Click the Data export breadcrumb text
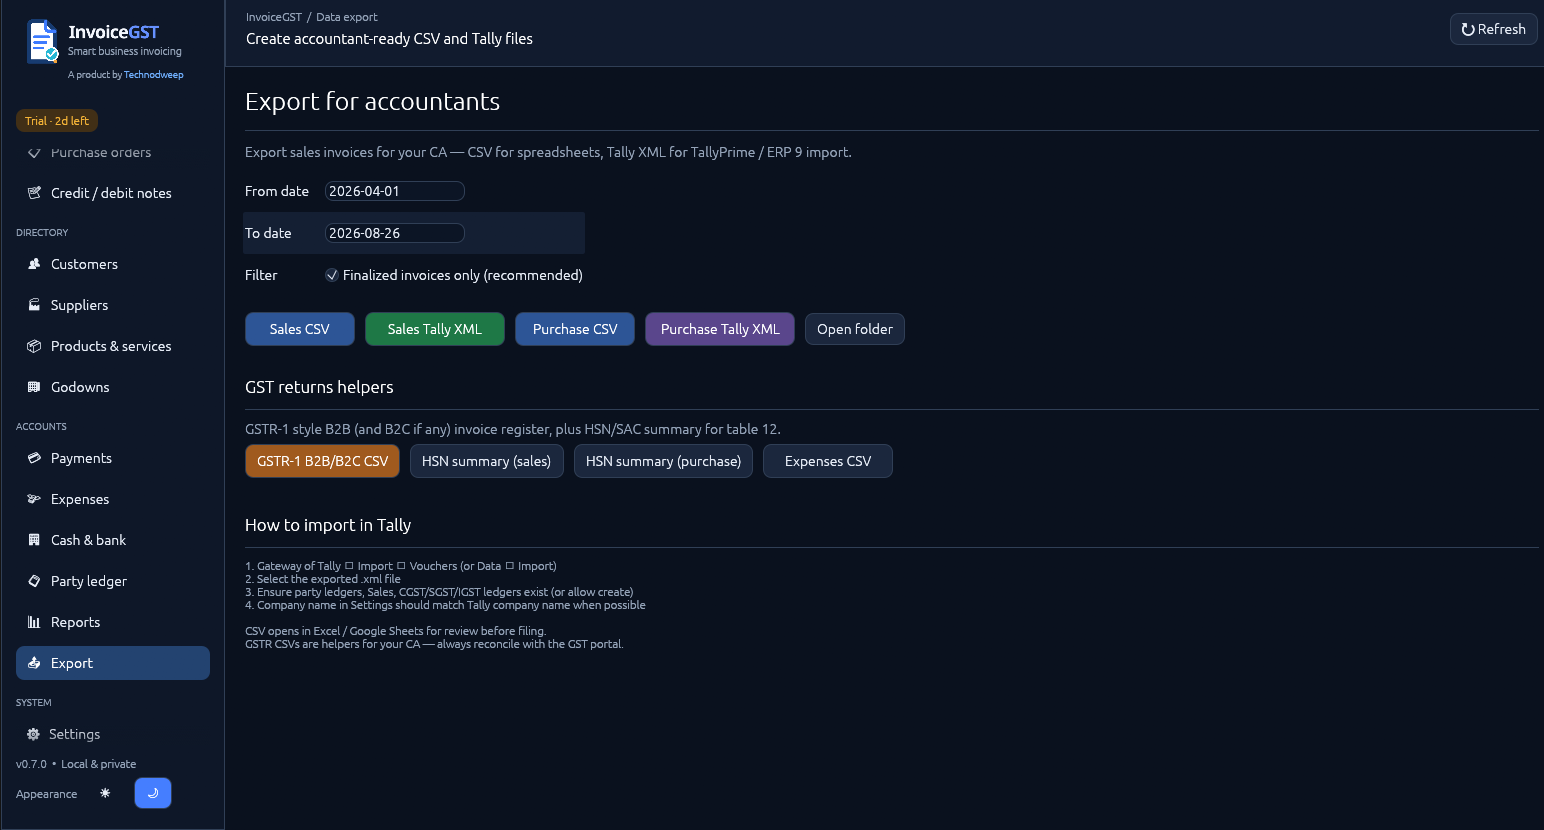This screenshot has height=830, width=1544. coord(347,17)
